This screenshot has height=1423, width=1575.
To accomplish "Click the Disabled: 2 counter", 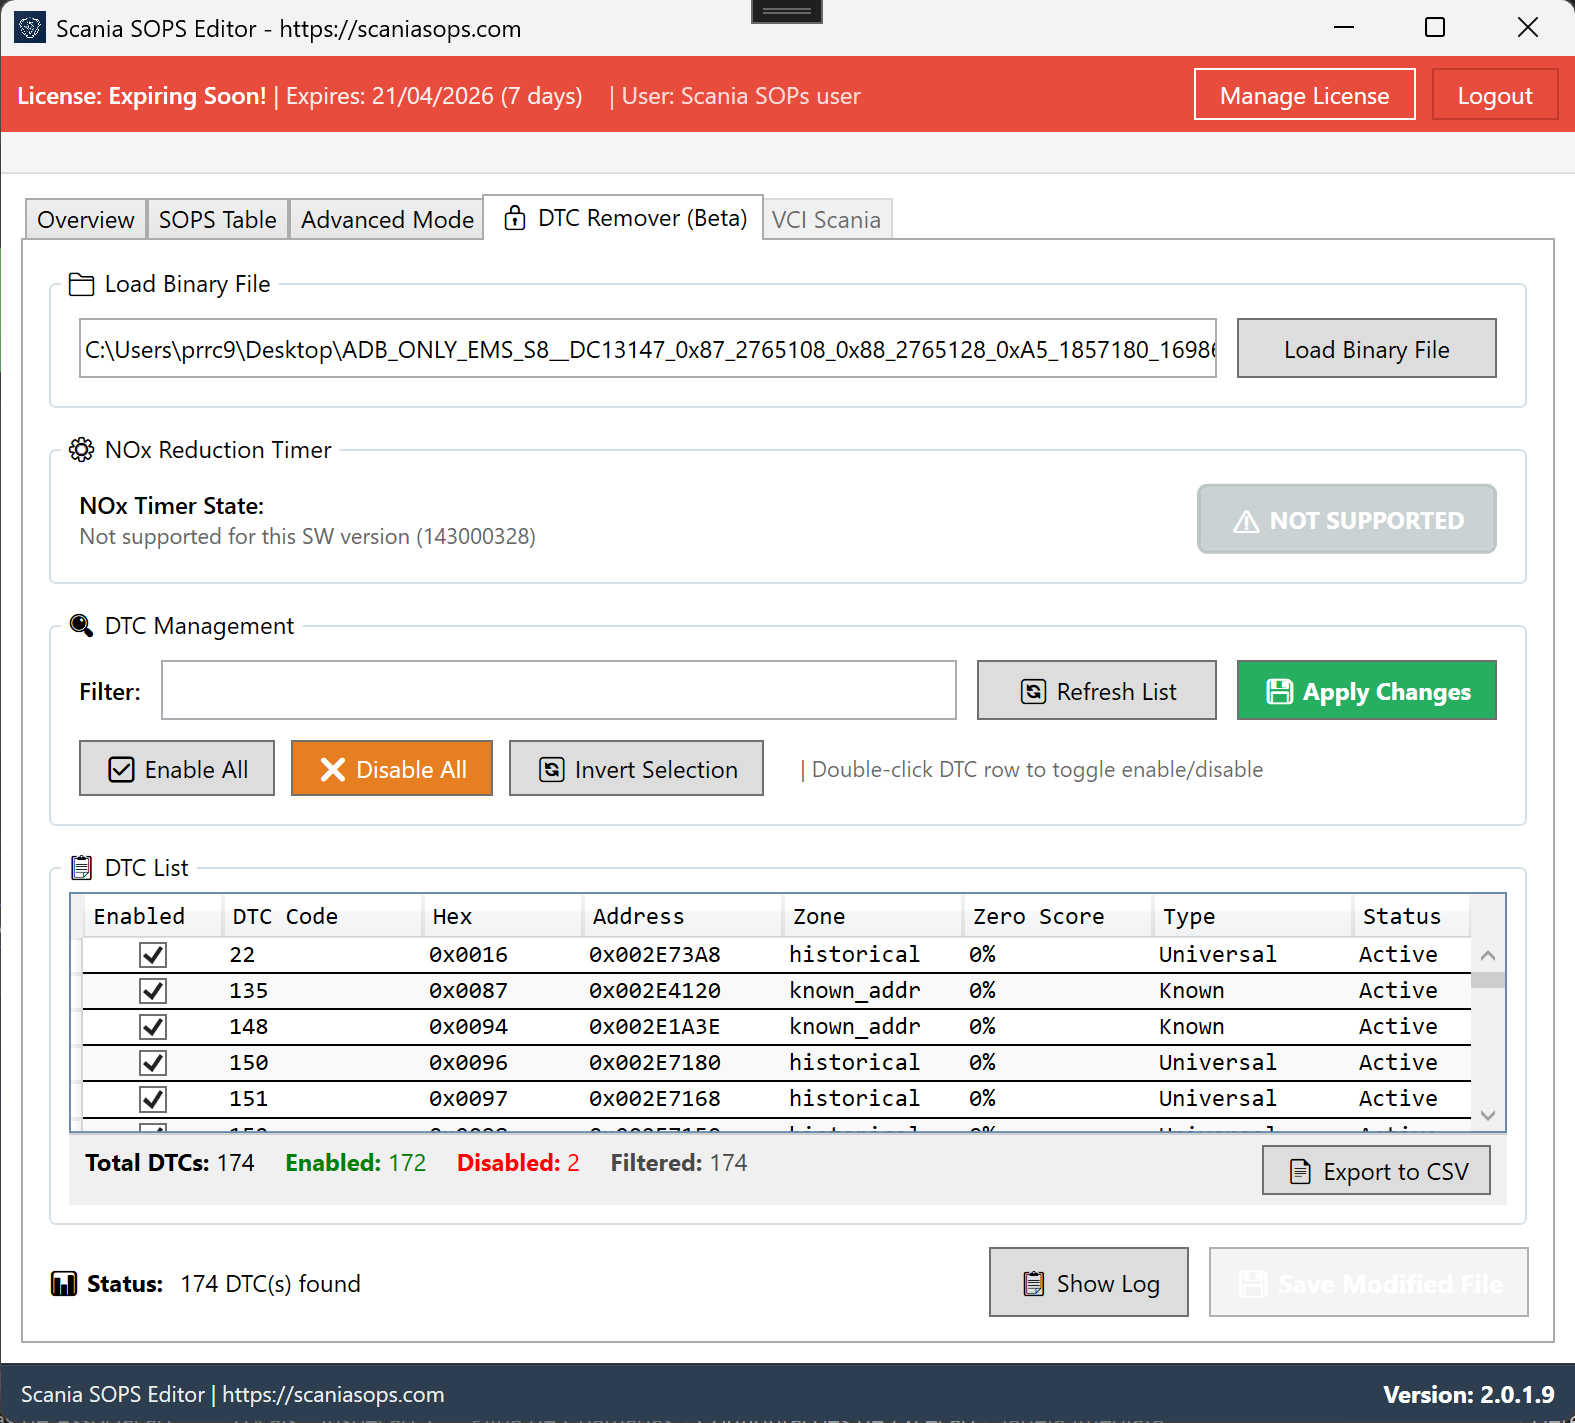I will [518, 1163].
